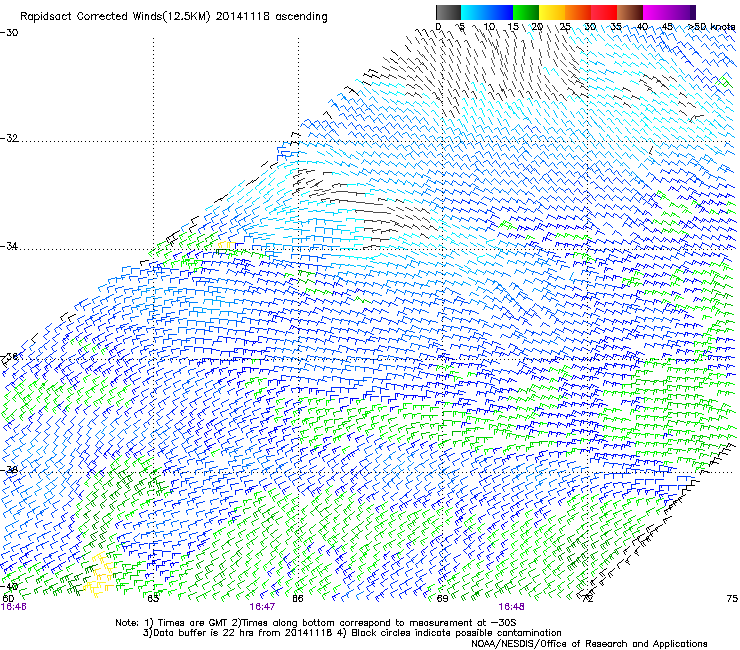Click the purple '16:46' time stamp

click(14, 607)
